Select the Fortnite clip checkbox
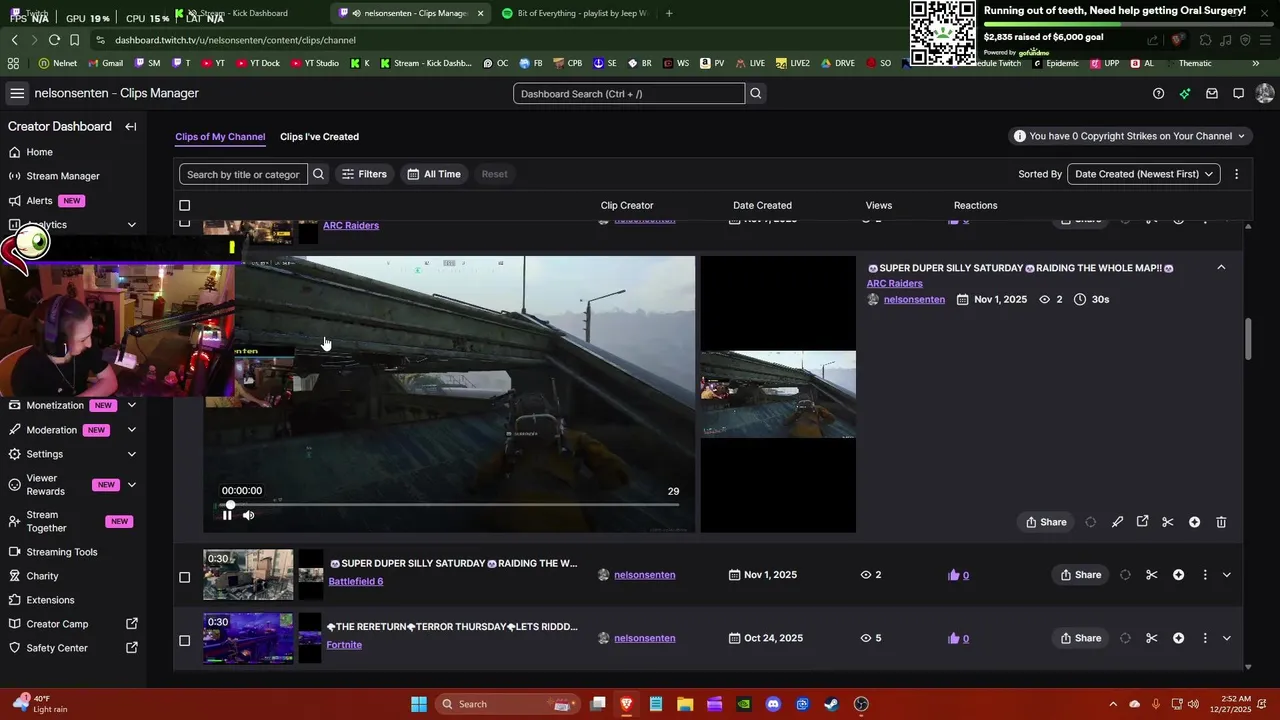 (184, 640)
